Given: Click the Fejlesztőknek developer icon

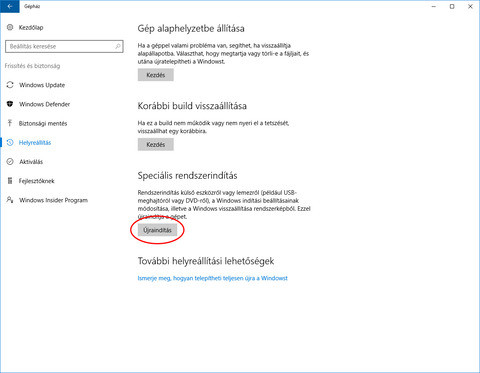Looking at the screenshot, I should point(10,181).
